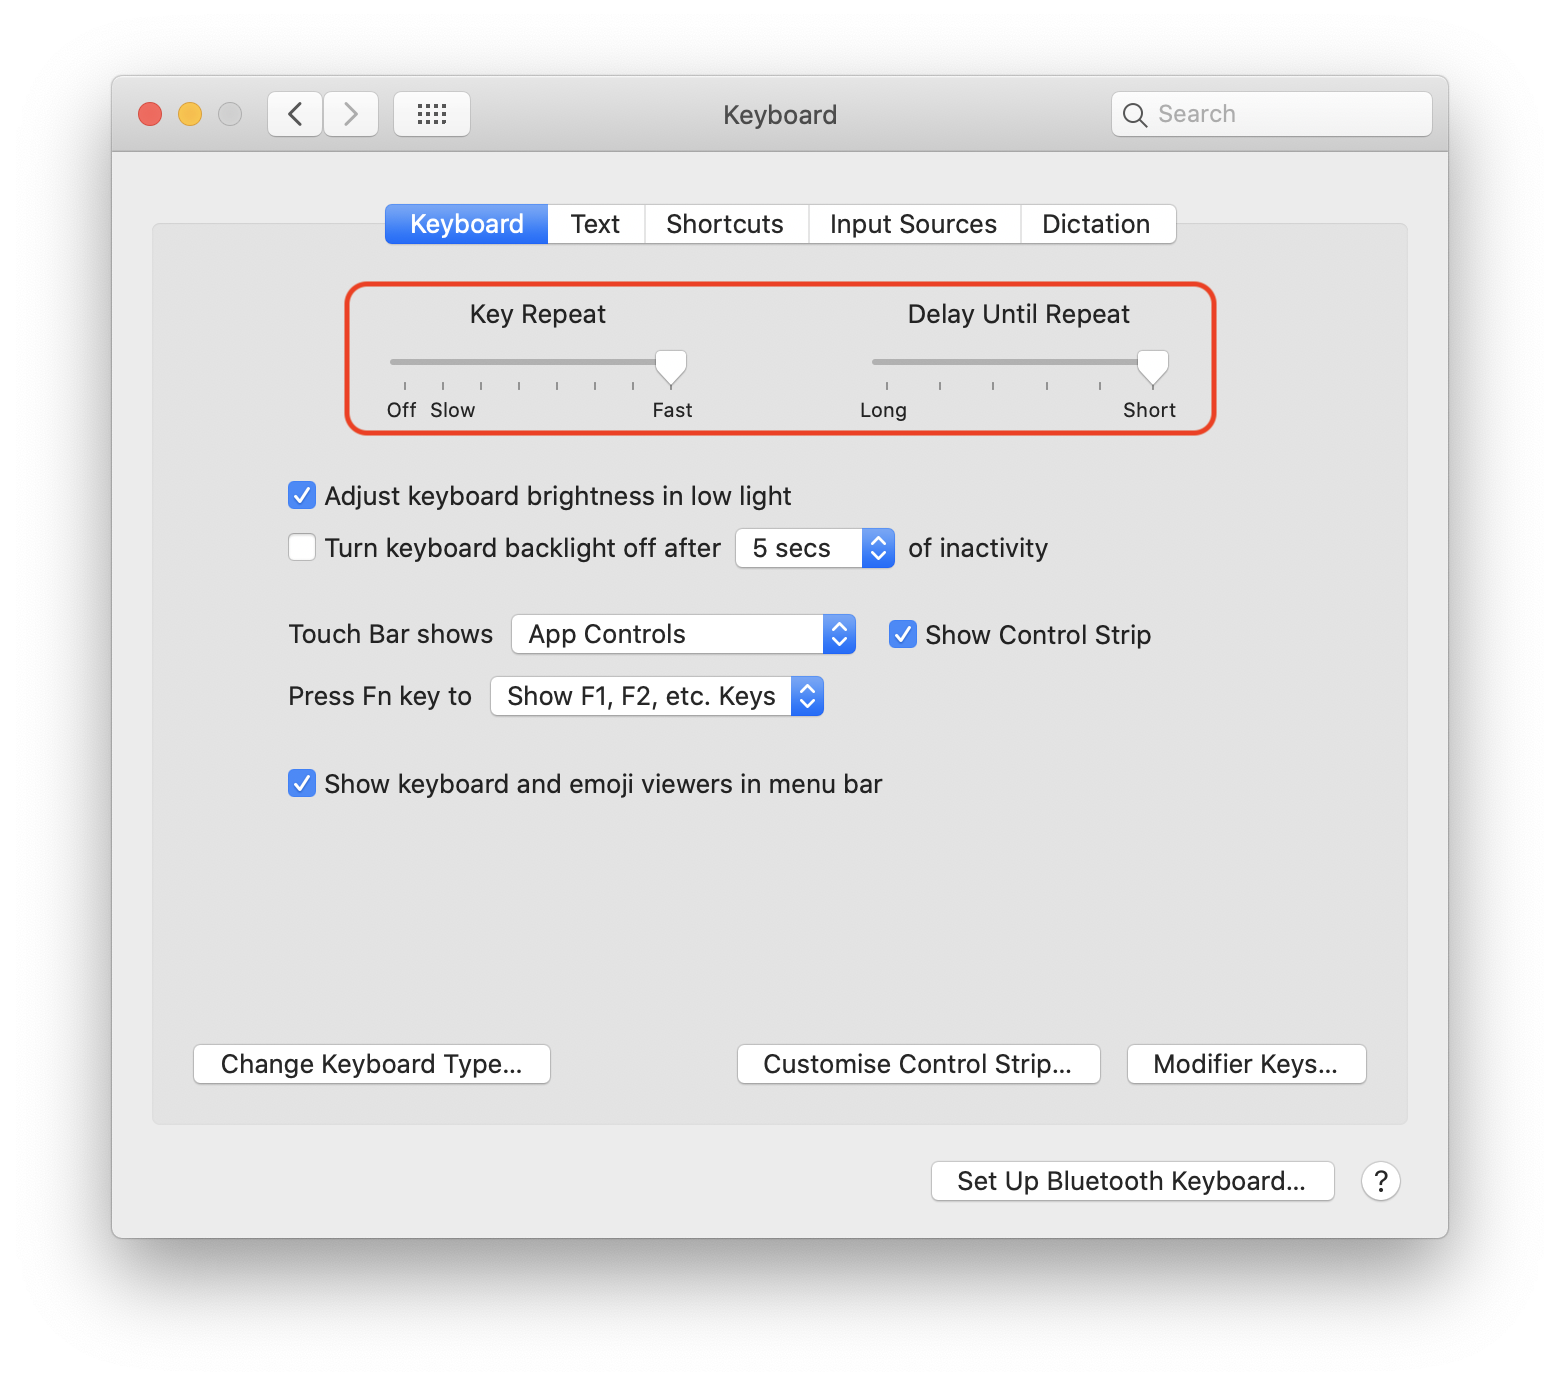Open the Shortcuts tab
This screenshot has width=1560, height=1386.
click(x=726, y=224)
